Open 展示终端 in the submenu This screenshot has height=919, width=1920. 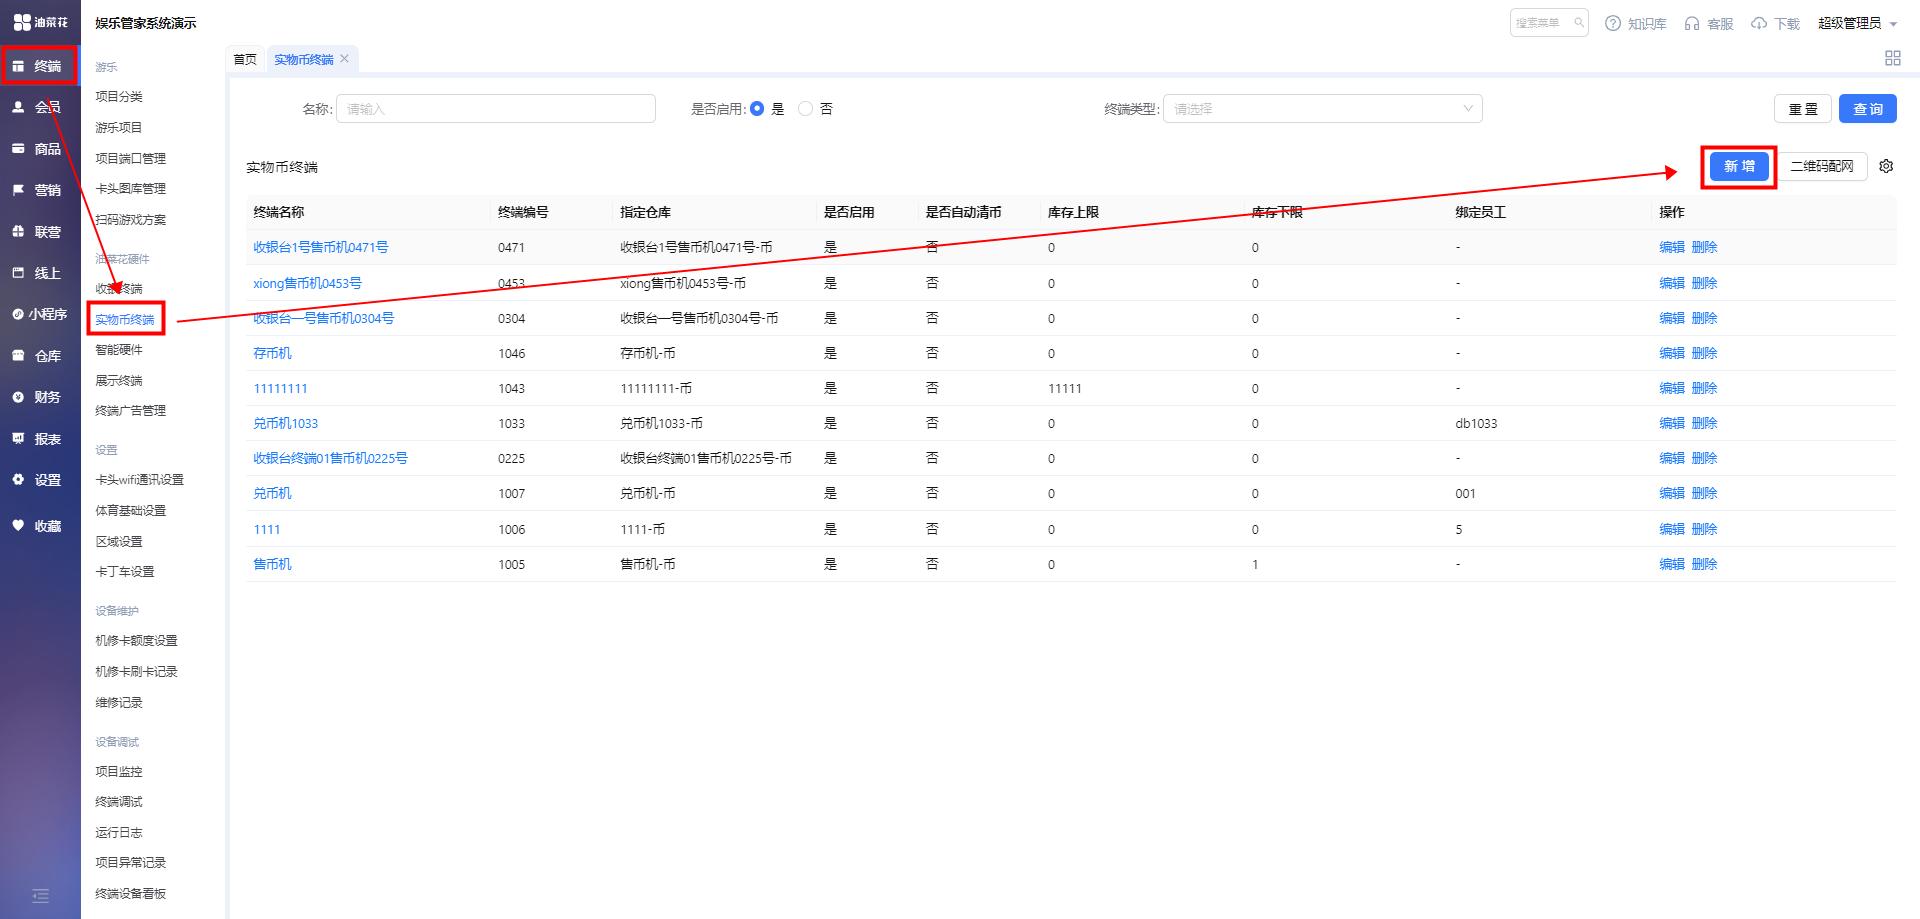(119, 381)
